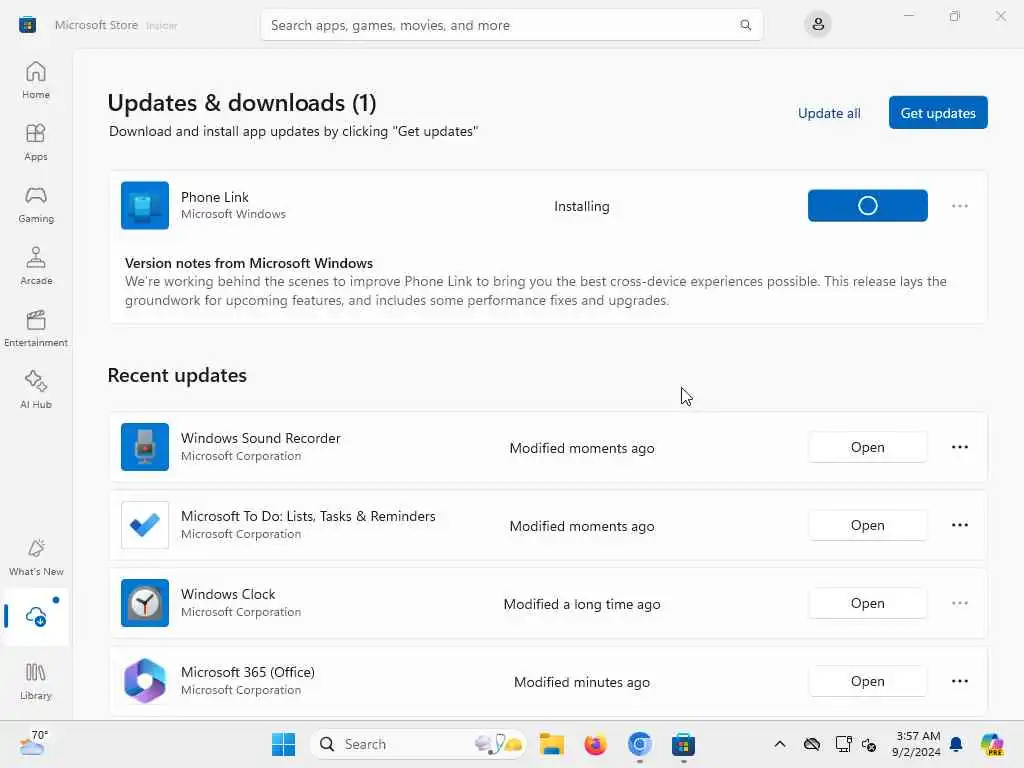Select the Downloads cloud icon in sidebar
This screenshot has height=768, width=1024.
[x=36, y=616]
